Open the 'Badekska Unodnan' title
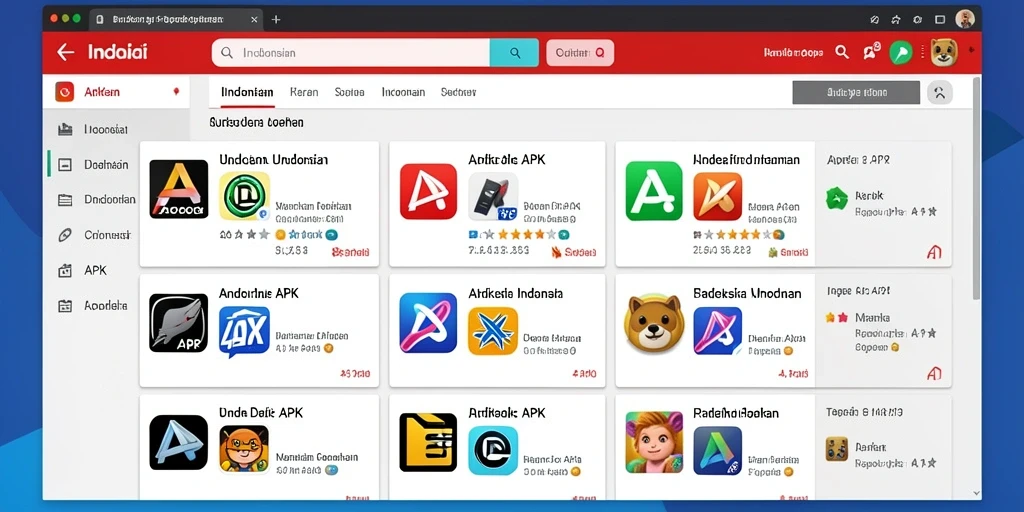1024x512 pixels. point(746,294)
